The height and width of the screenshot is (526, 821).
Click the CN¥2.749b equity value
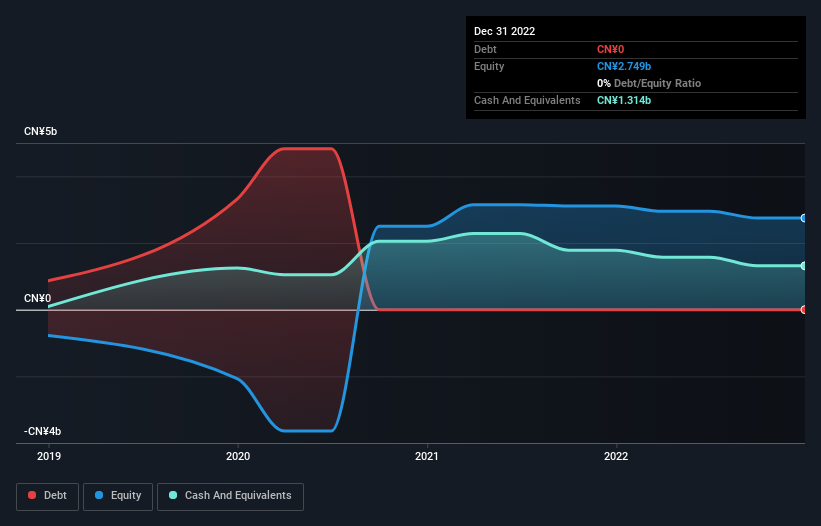[x=624, y=66]
